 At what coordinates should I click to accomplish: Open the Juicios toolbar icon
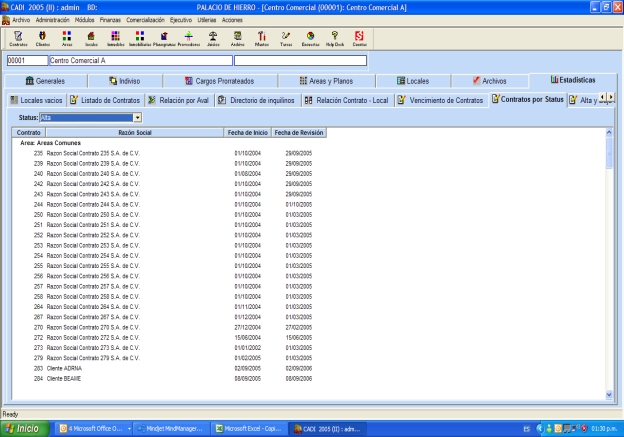click(212, 38)
